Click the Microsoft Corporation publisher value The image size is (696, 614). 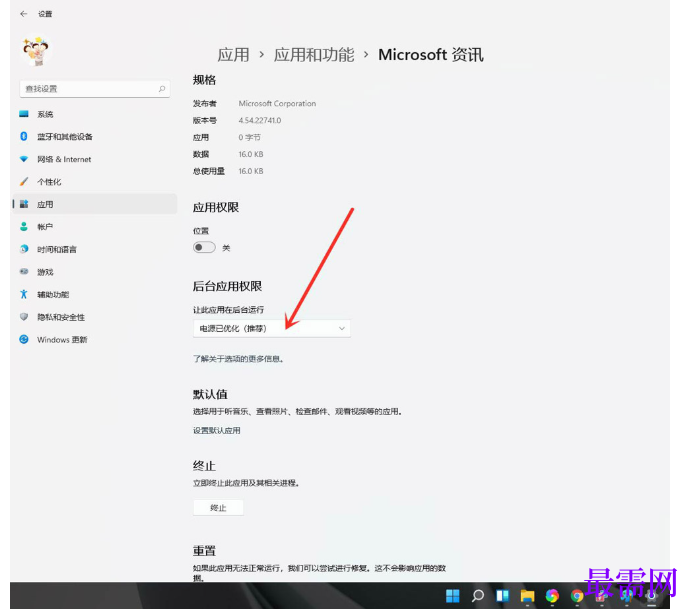[x=277, y=103]
